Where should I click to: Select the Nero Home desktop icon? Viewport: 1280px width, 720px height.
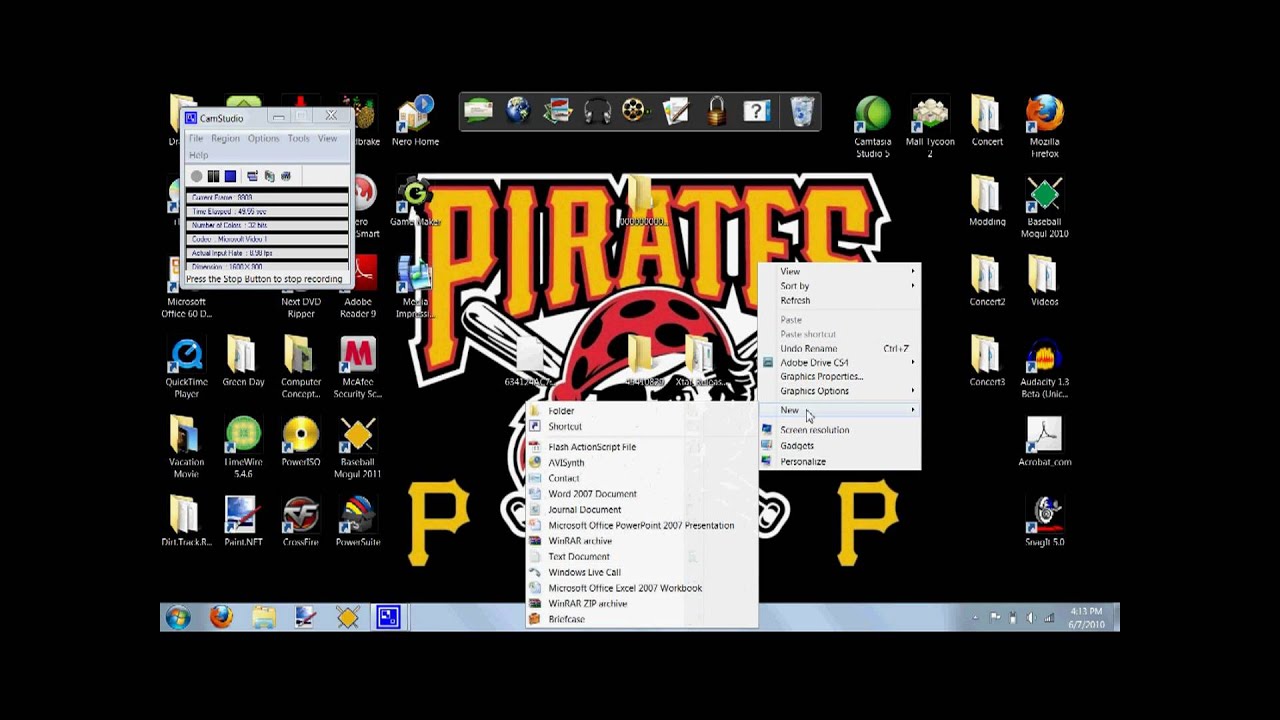point(415,121)
